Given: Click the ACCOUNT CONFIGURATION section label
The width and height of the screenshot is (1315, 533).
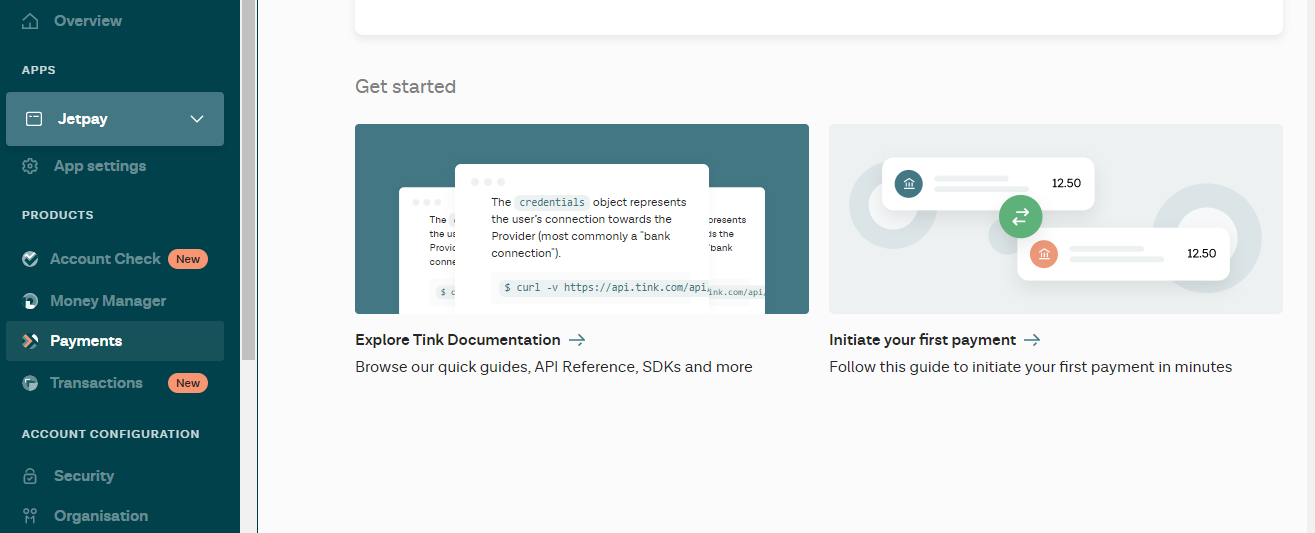Looking at the screenshot, I should (111, 434).
